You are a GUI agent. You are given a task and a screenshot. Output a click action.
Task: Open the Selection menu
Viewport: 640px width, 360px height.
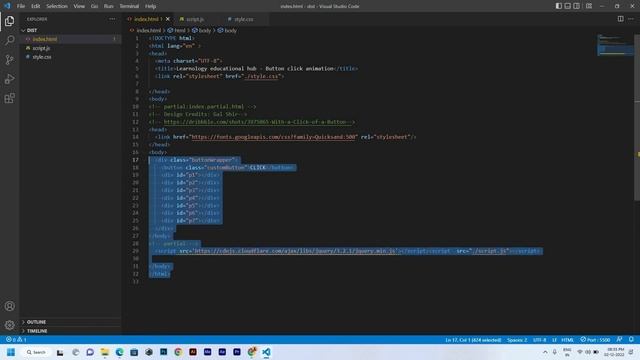click(x=57, y=6)
